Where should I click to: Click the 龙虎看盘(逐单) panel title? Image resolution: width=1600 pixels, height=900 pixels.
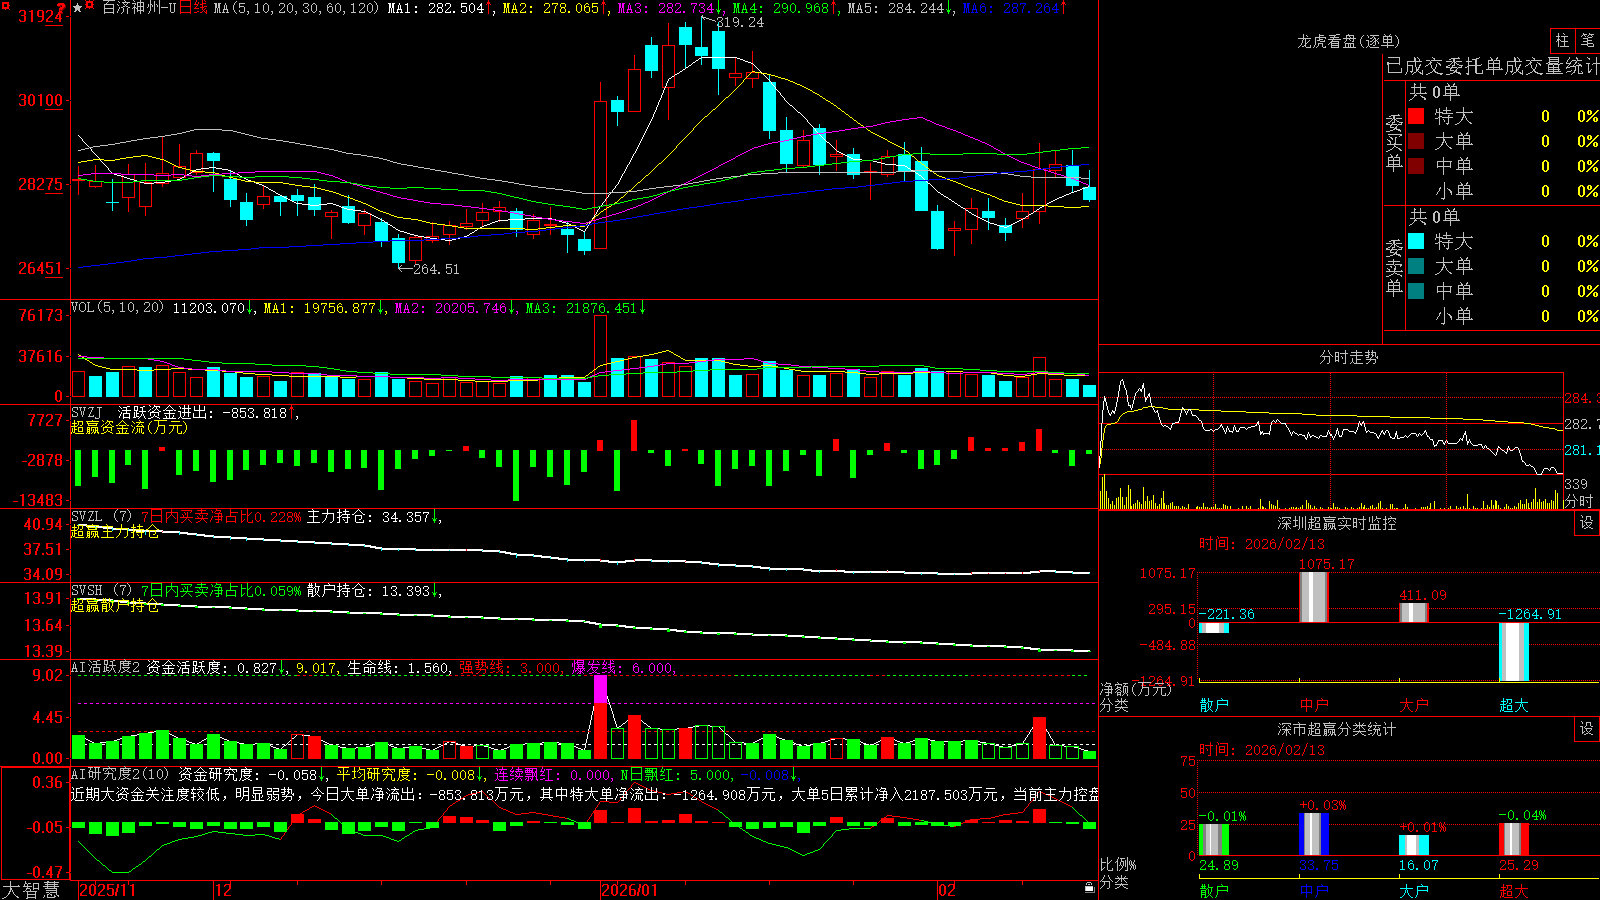pos(1348,41)
